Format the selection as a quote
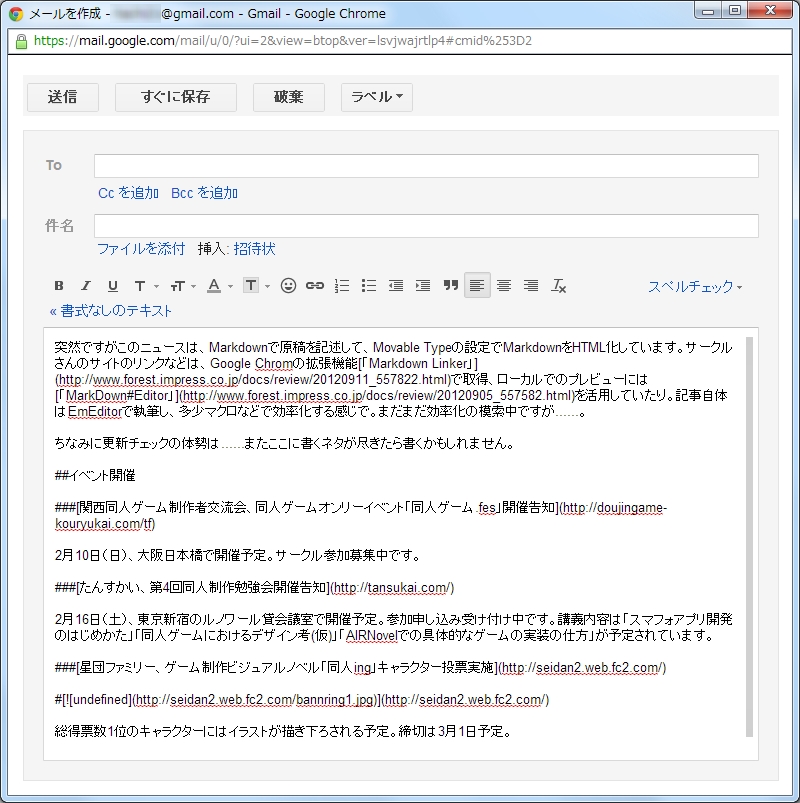Screen dimensions: 800x803 tap(450, 285)
